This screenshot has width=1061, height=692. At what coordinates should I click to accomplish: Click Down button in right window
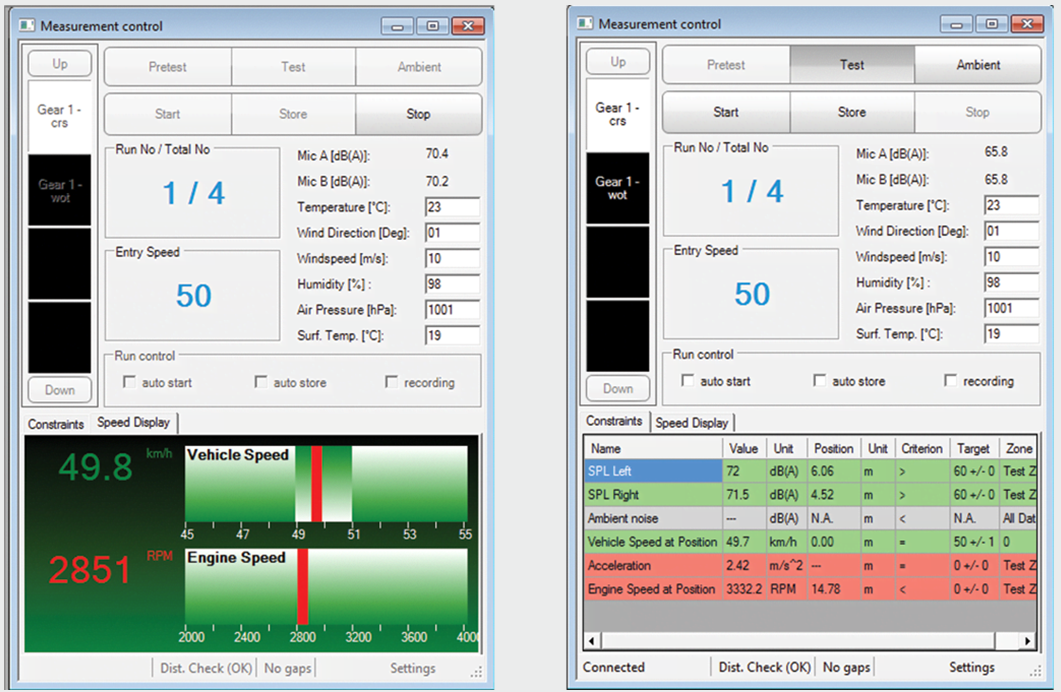[x=618, y=389]
